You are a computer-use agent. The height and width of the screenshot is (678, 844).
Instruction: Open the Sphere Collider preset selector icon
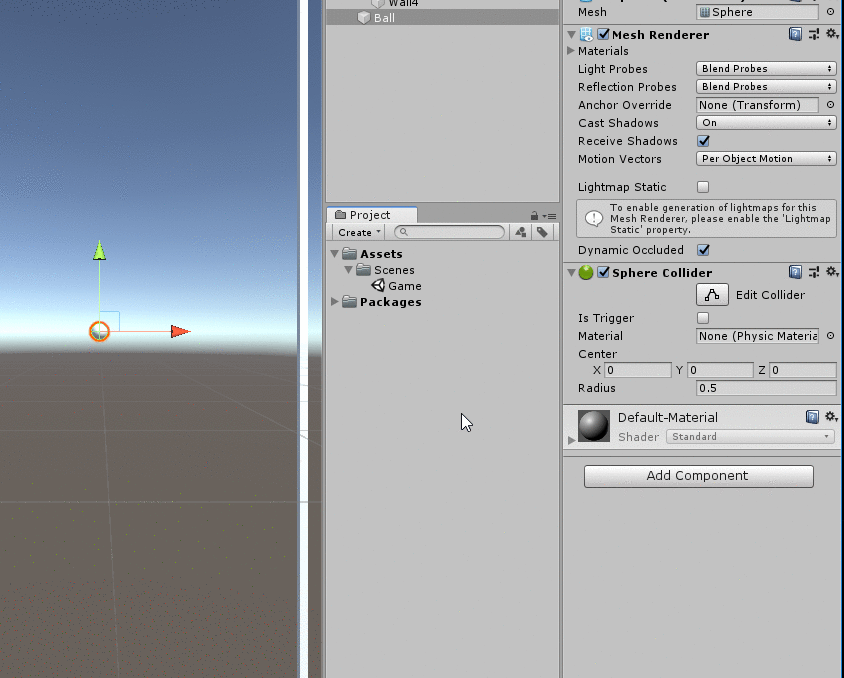click(x=814, y=272)
